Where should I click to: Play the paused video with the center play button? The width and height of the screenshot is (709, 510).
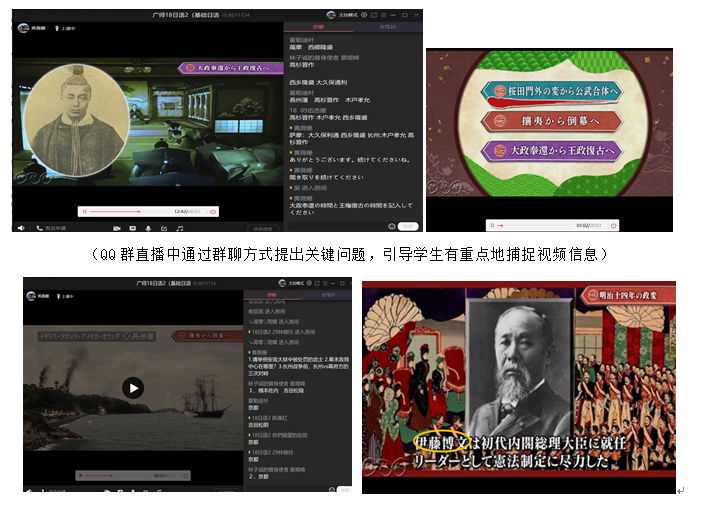132,388
